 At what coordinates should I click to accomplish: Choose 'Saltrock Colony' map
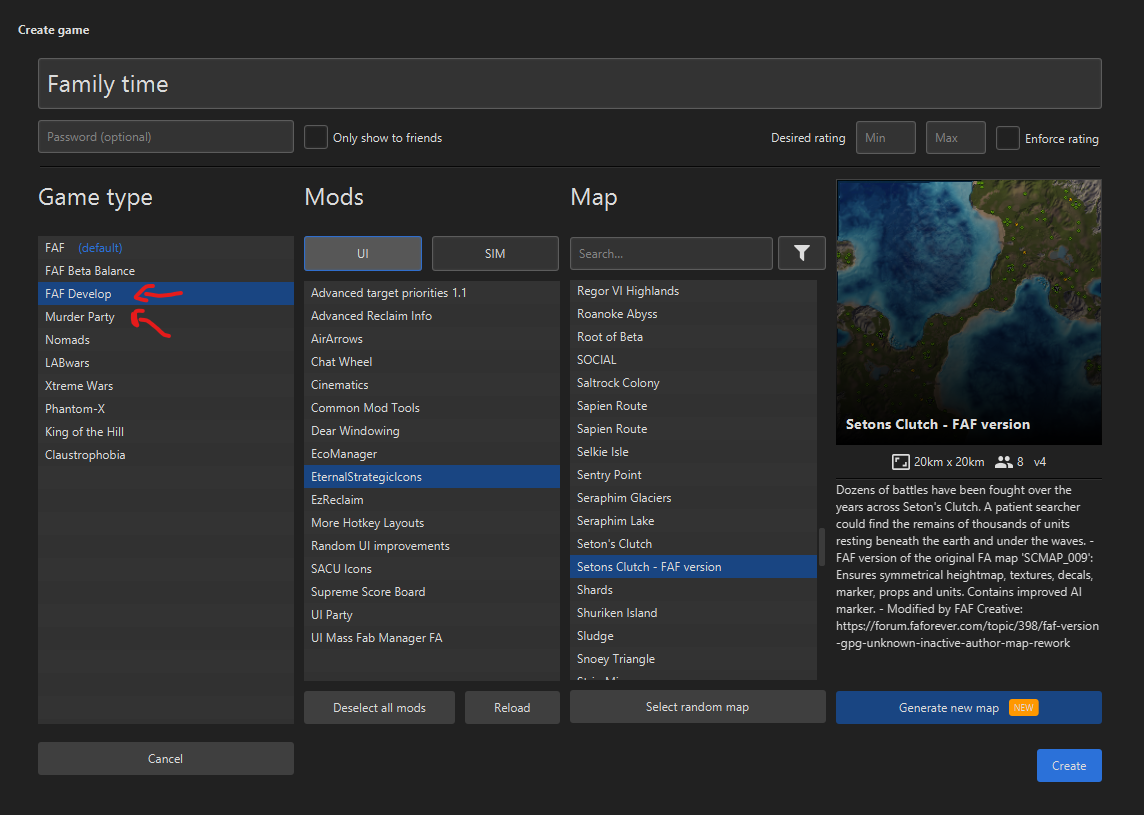click(x=693, y=382)
